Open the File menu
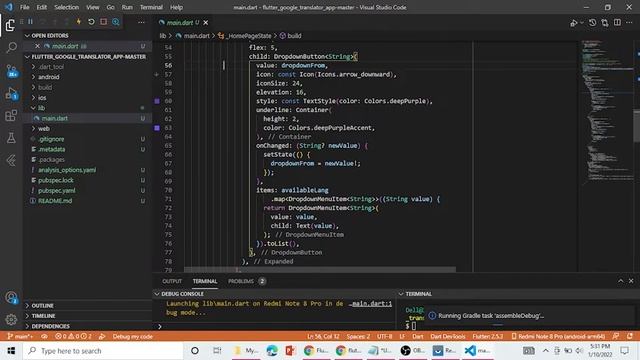 click(25, 7)
